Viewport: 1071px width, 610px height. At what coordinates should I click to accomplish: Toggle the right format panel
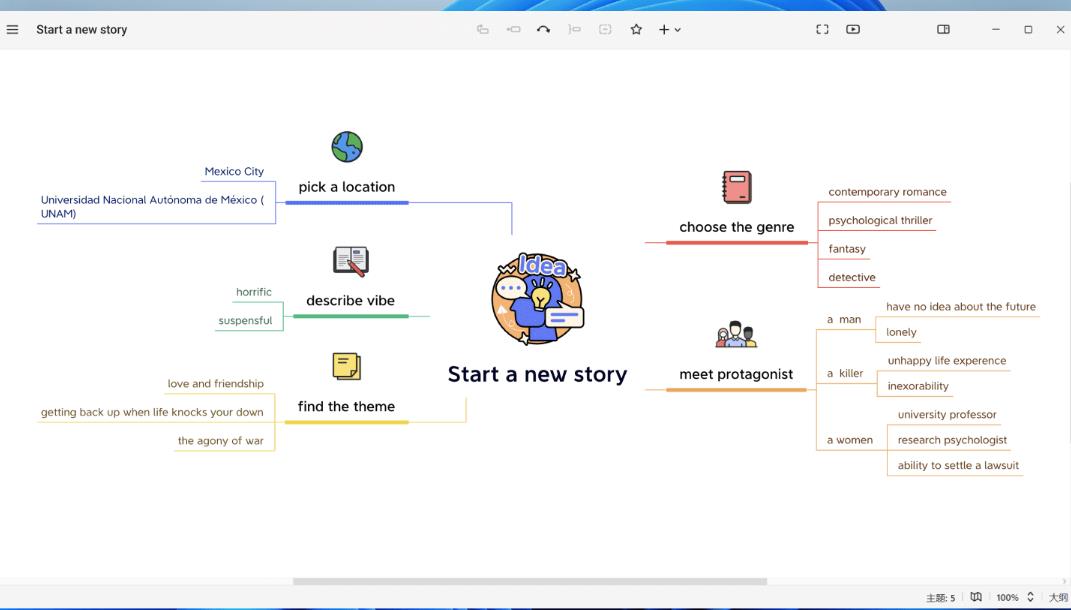pyautogui.click(x=943, y=29)
